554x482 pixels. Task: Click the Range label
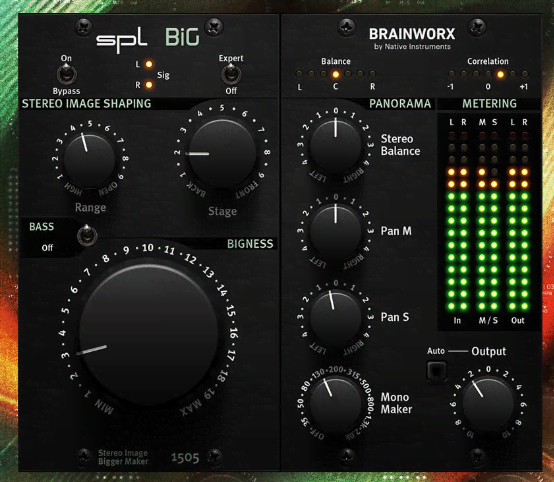[x=90, y=208]
